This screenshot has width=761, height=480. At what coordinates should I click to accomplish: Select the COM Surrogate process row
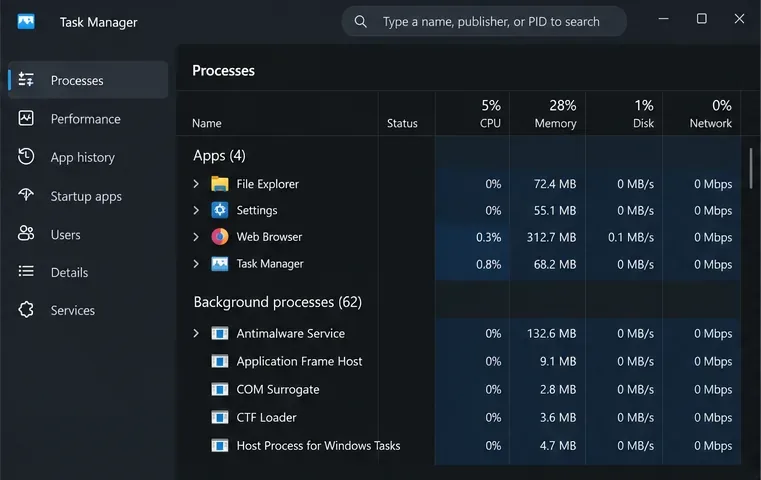458,389
